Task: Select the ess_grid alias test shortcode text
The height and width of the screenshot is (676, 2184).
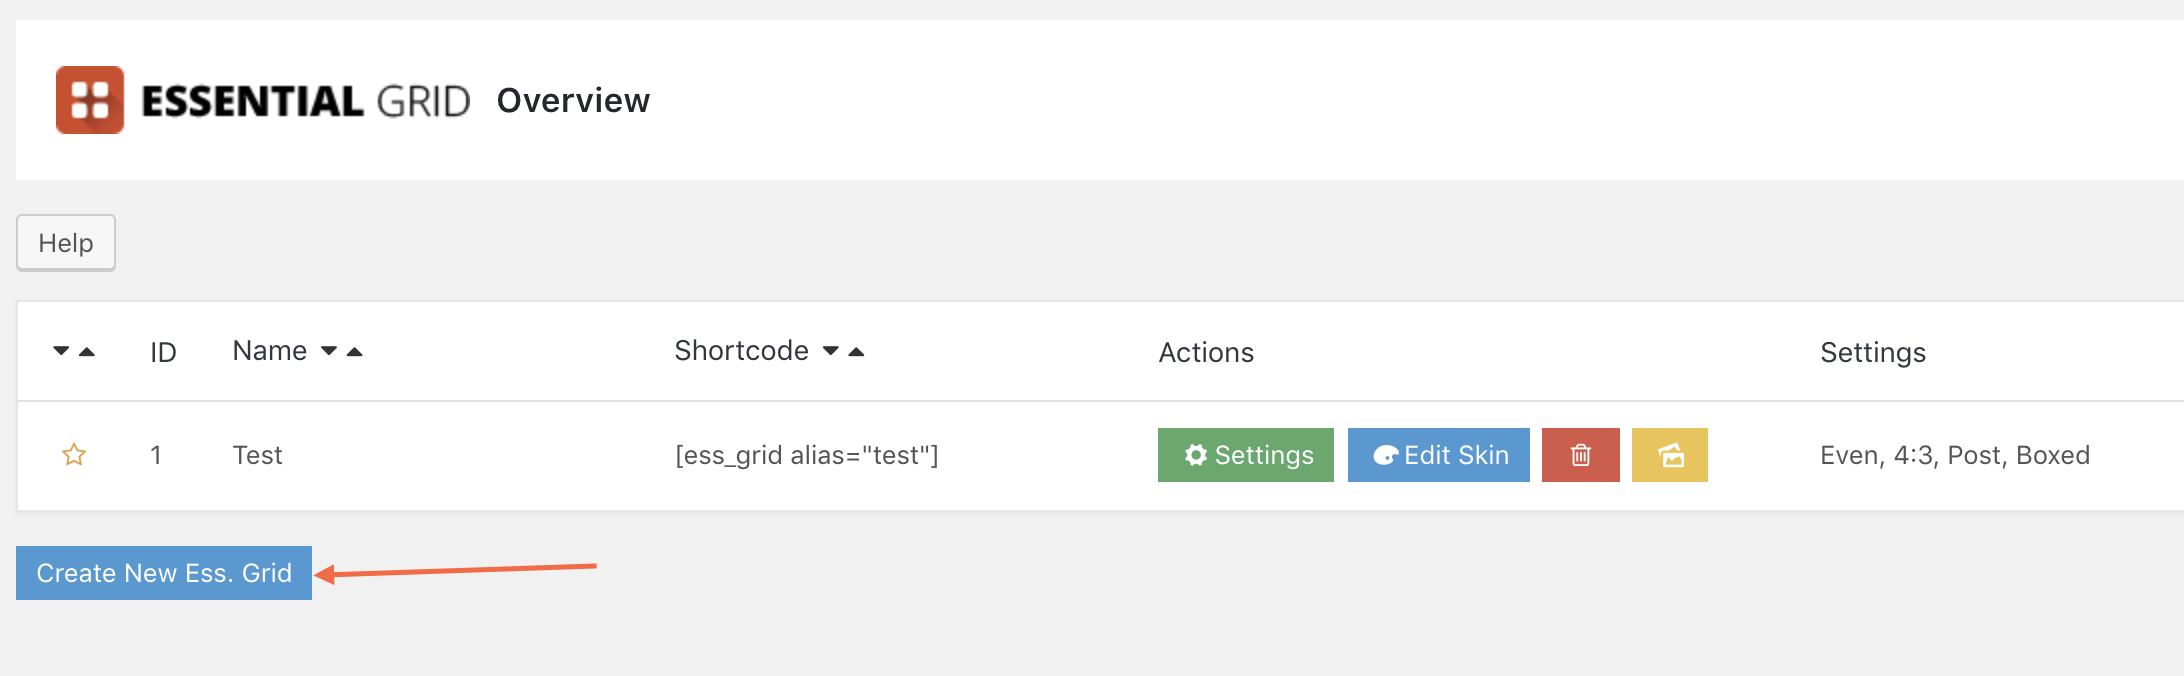Action: [806, 455]
